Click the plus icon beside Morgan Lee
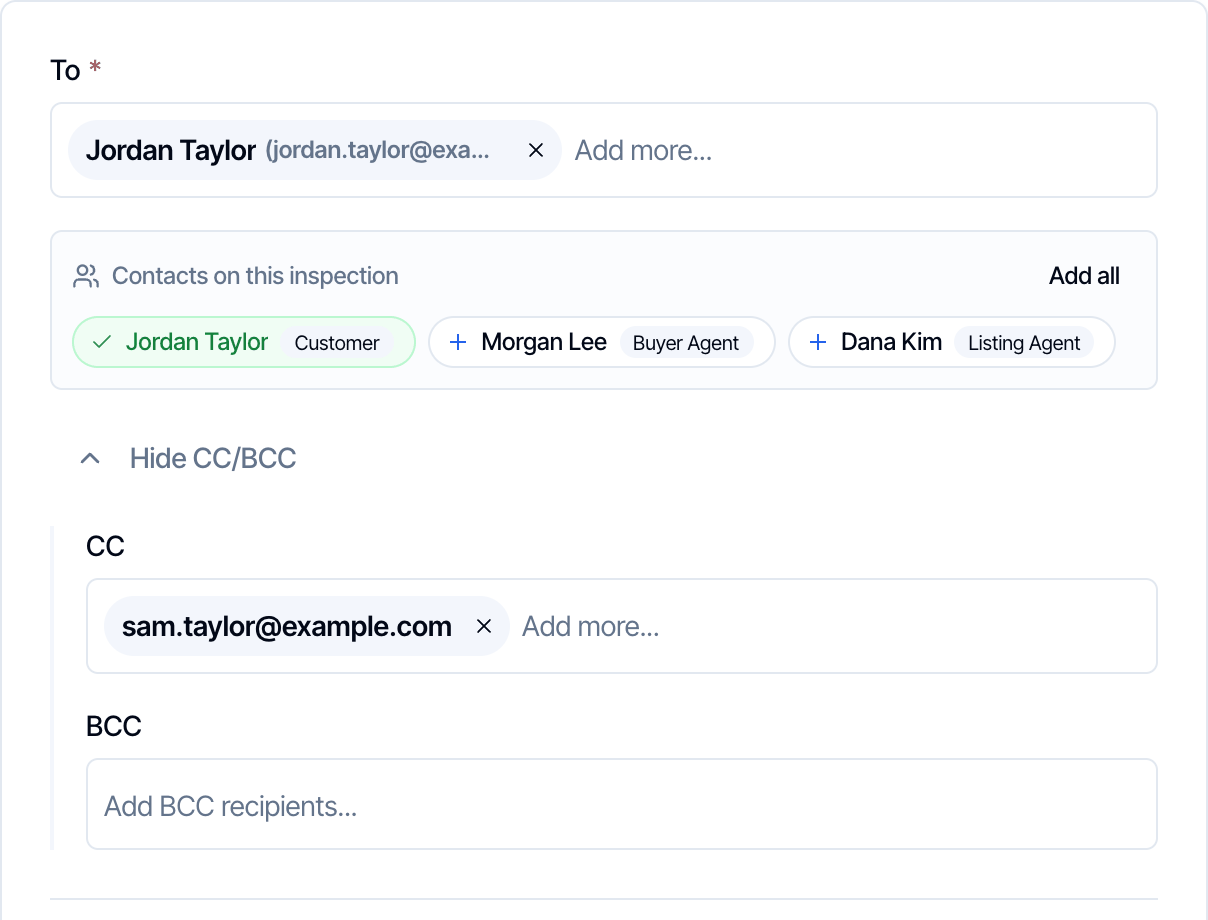 (458, 342)
